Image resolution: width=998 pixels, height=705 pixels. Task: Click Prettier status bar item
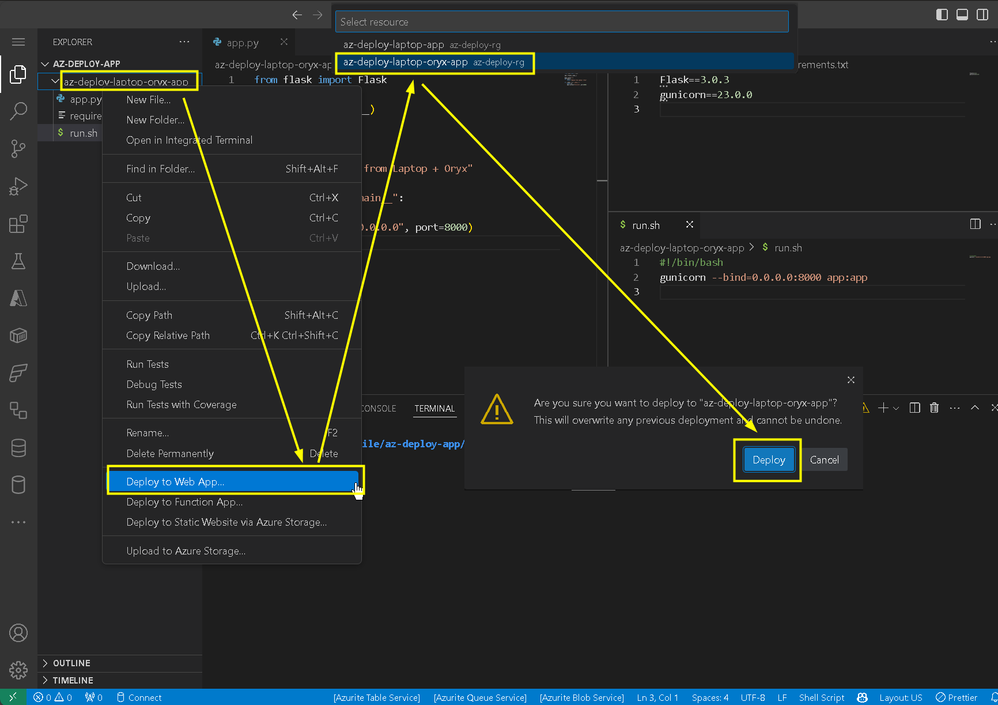click(956, 697)
